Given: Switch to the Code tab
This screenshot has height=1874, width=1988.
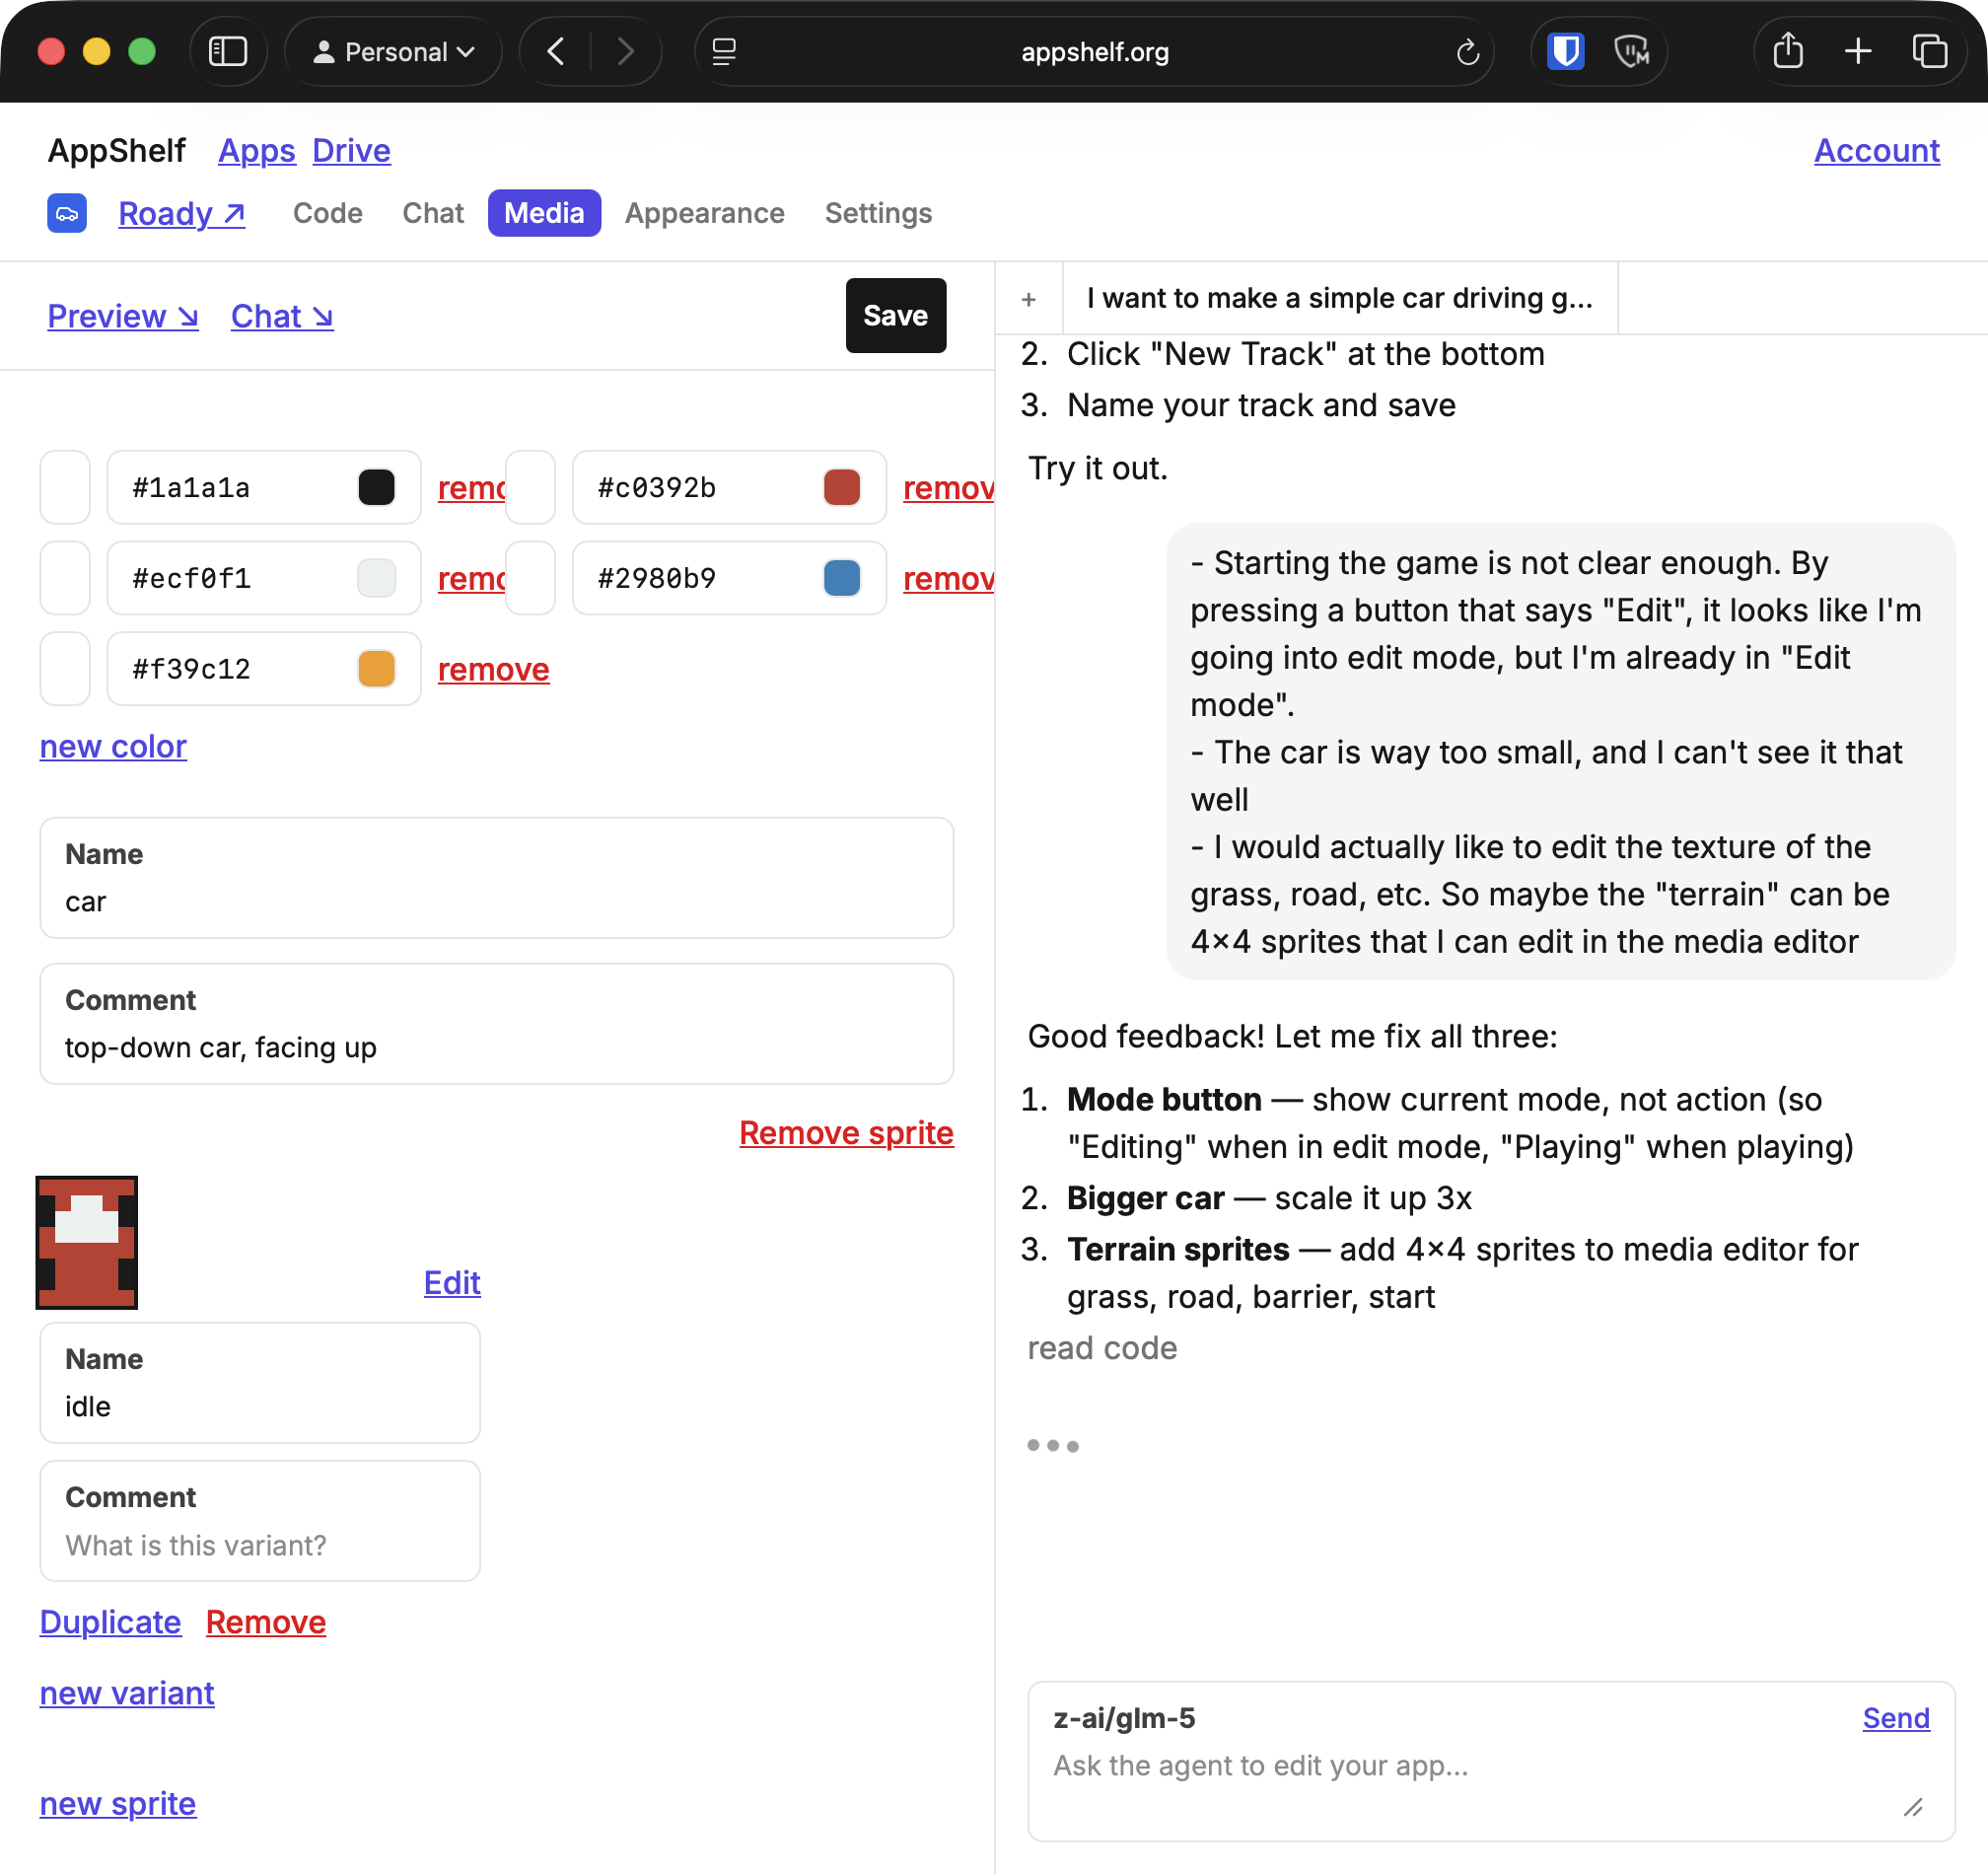Looking at the screenshot, I should tap(327, 213).
